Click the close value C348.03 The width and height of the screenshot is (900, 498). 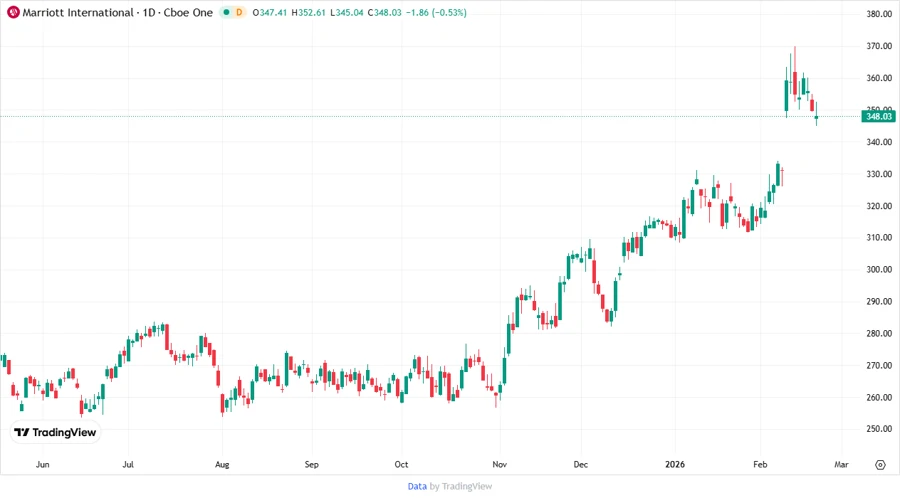[385, 12]
